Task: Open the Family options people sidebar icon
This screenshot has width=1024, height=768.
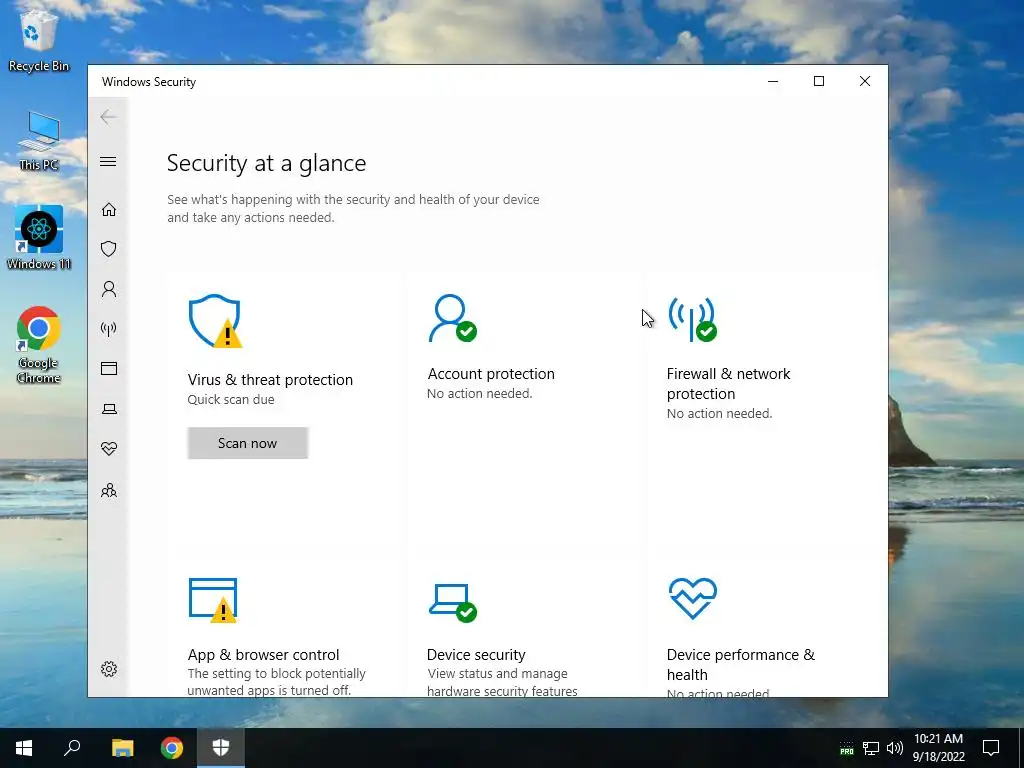Action: [109, 490]
